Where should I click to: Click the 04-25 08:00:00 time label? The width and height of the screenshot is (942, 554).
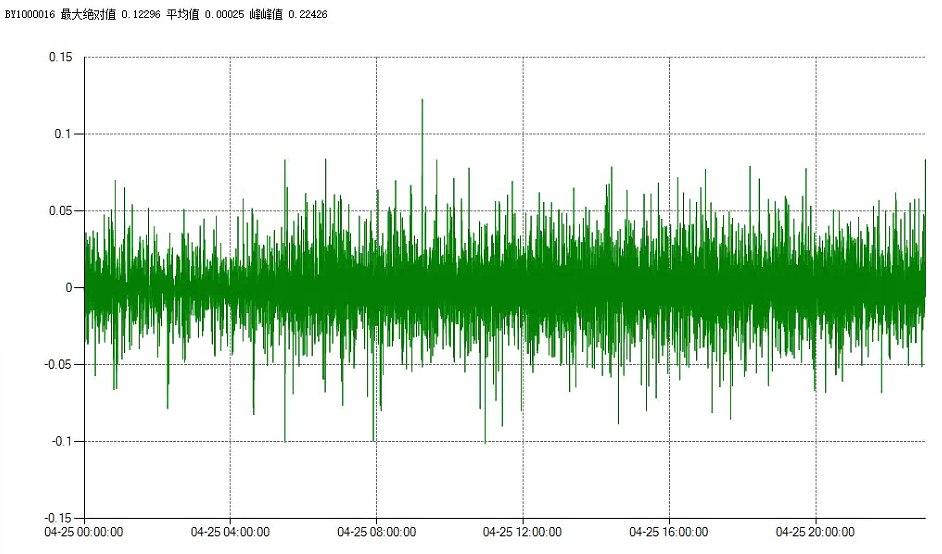pyautogui.click(x=376, y=532)
